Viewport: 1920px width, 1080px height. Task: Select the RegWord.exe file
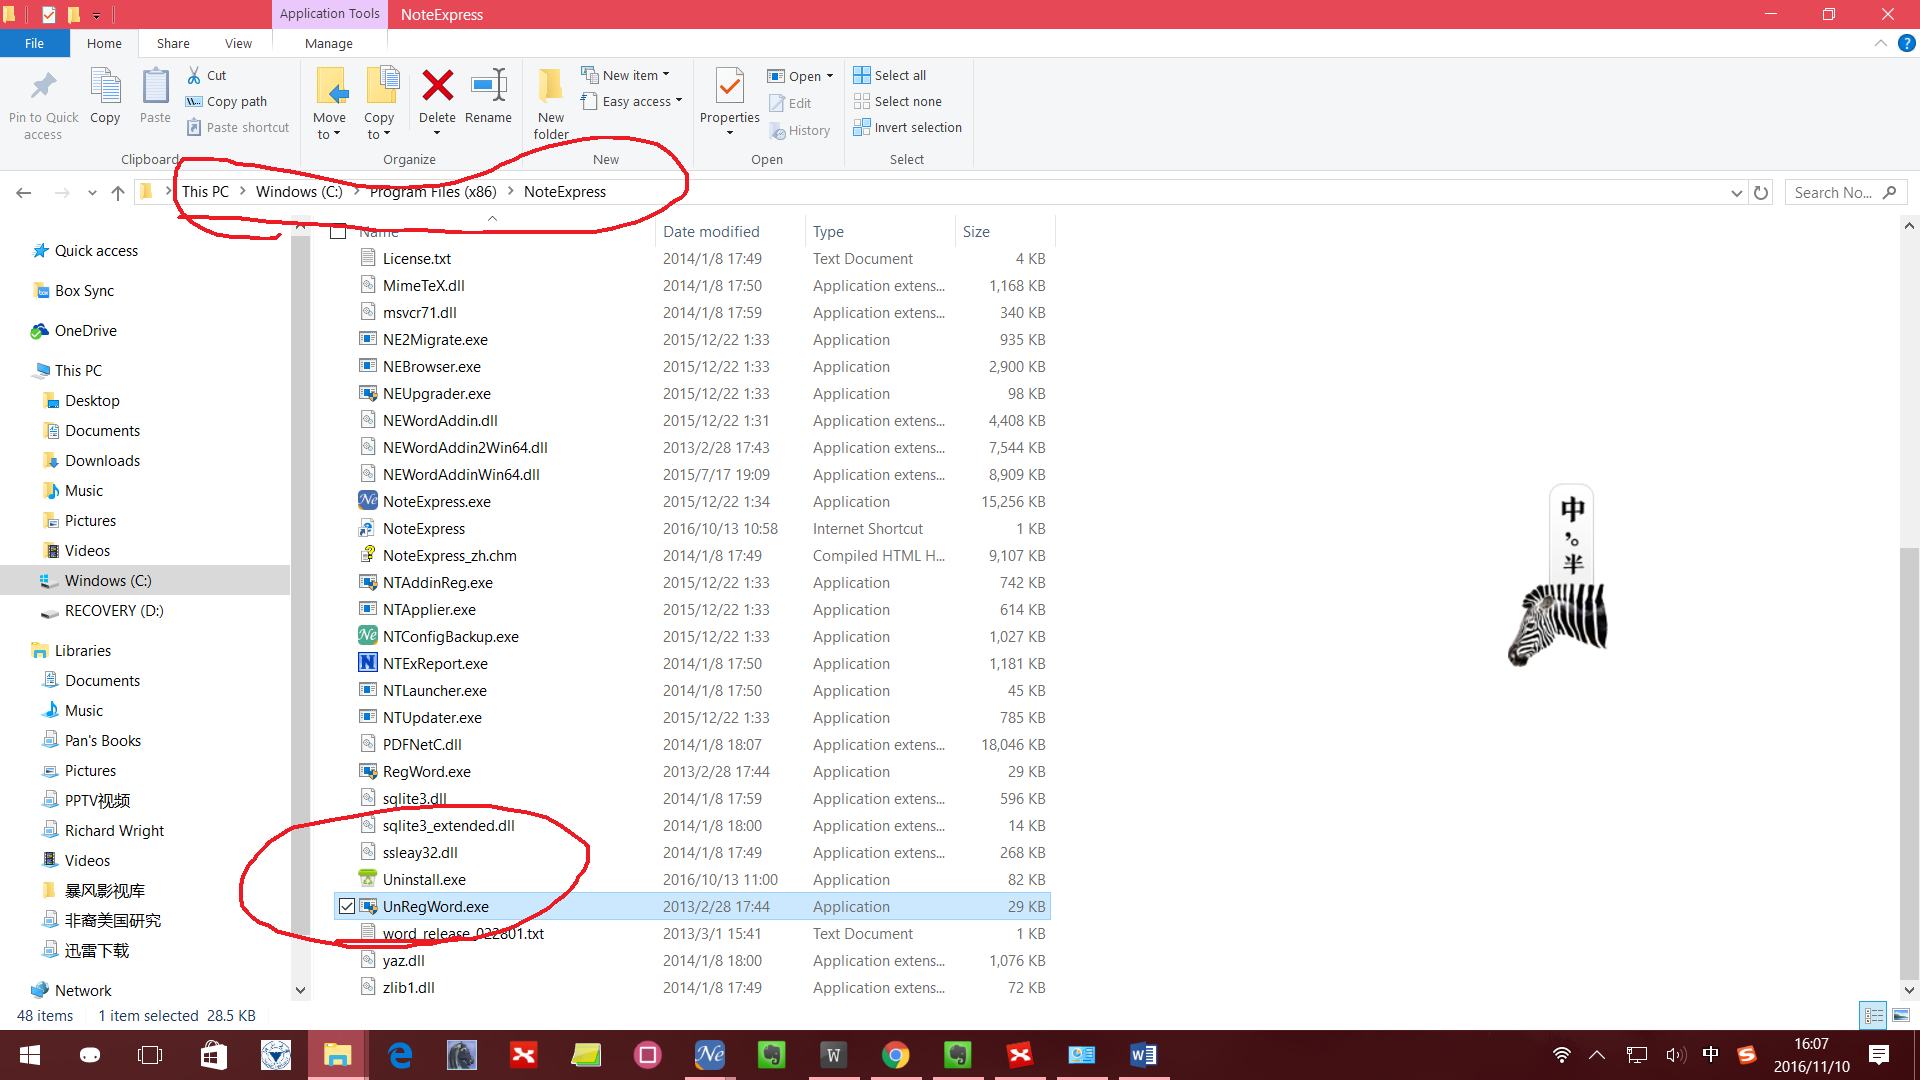[426, 771]
